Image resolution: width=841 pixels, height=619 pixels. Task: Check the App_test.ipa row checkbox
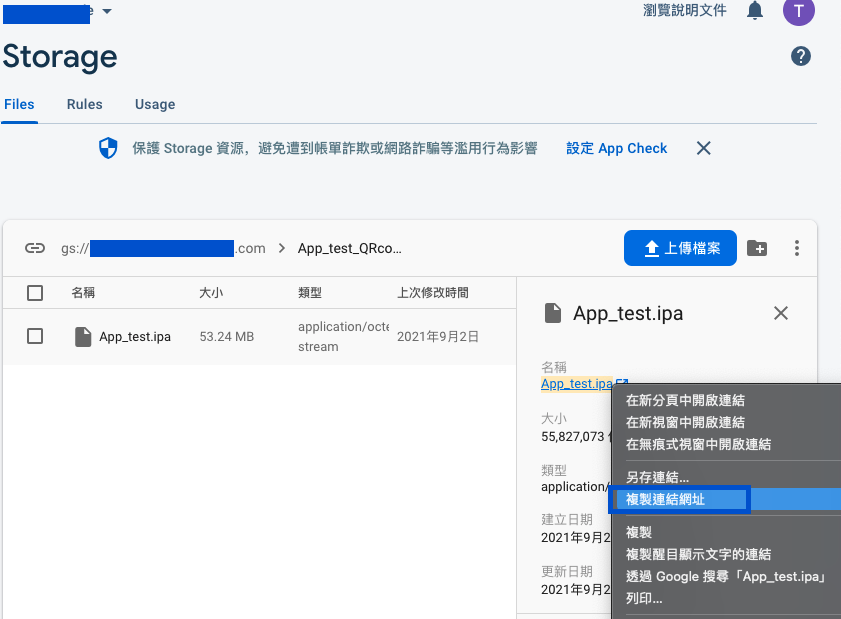(35, 336)
